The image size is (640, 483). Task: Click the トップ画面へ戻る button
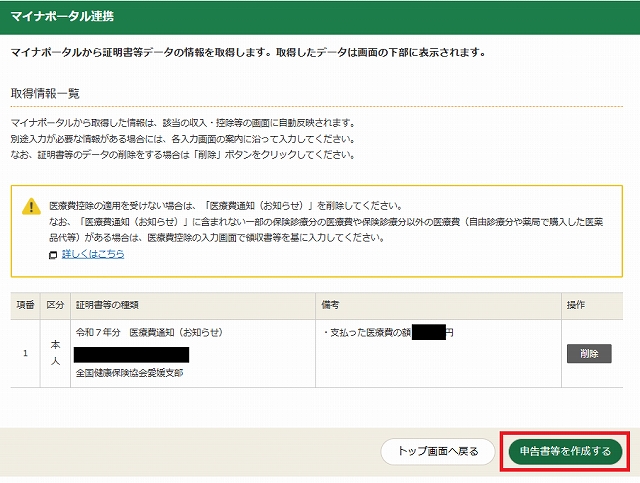coord(438,451)
